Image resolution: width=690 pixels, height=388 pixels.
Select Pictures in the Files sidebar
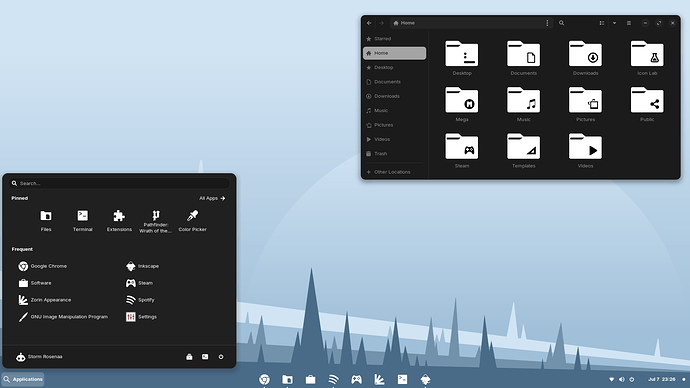click(394, 125)
